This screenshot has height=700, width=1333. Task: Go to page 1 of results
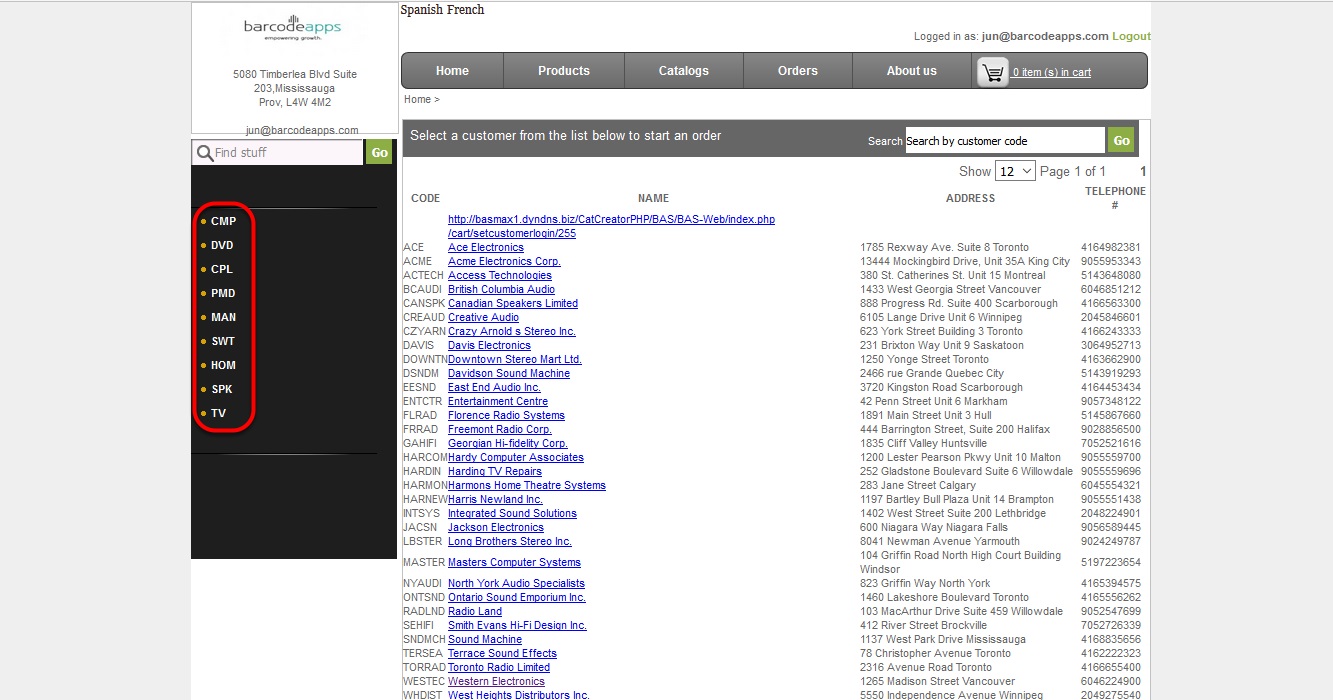tap(1143, 171)
